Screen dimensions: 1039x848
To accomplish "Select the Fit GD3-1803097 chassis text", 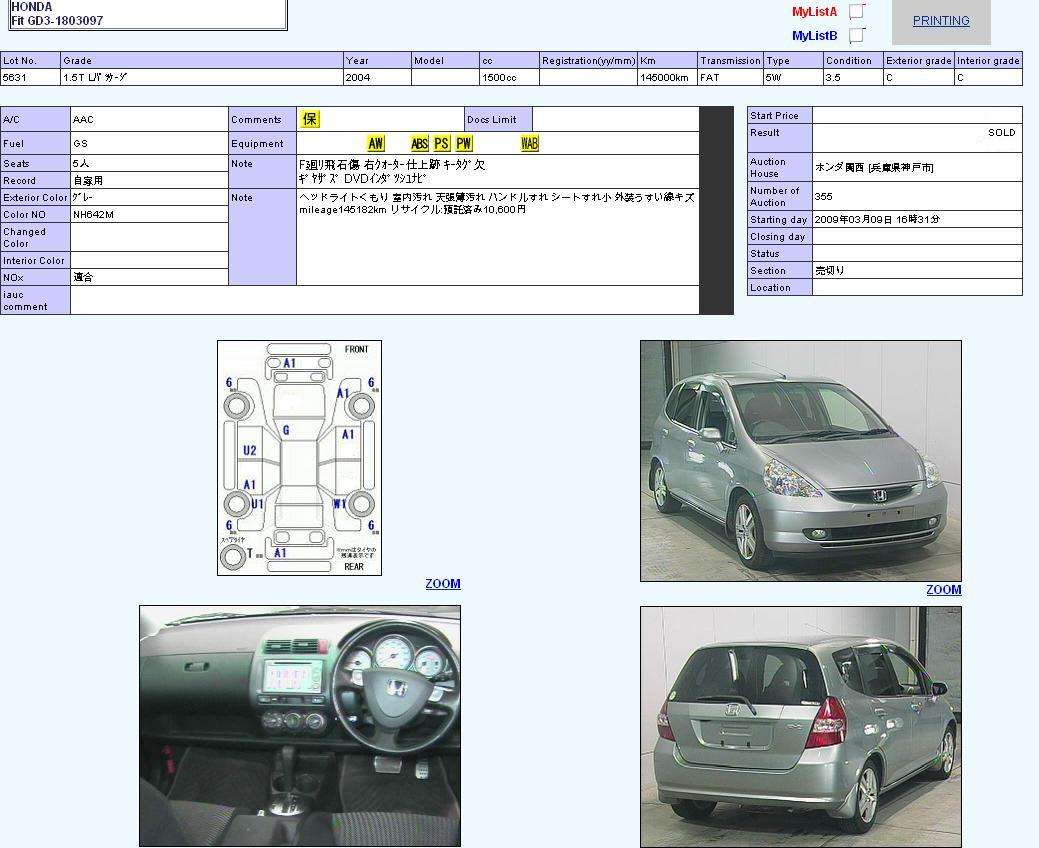I will tap(58, 21).
